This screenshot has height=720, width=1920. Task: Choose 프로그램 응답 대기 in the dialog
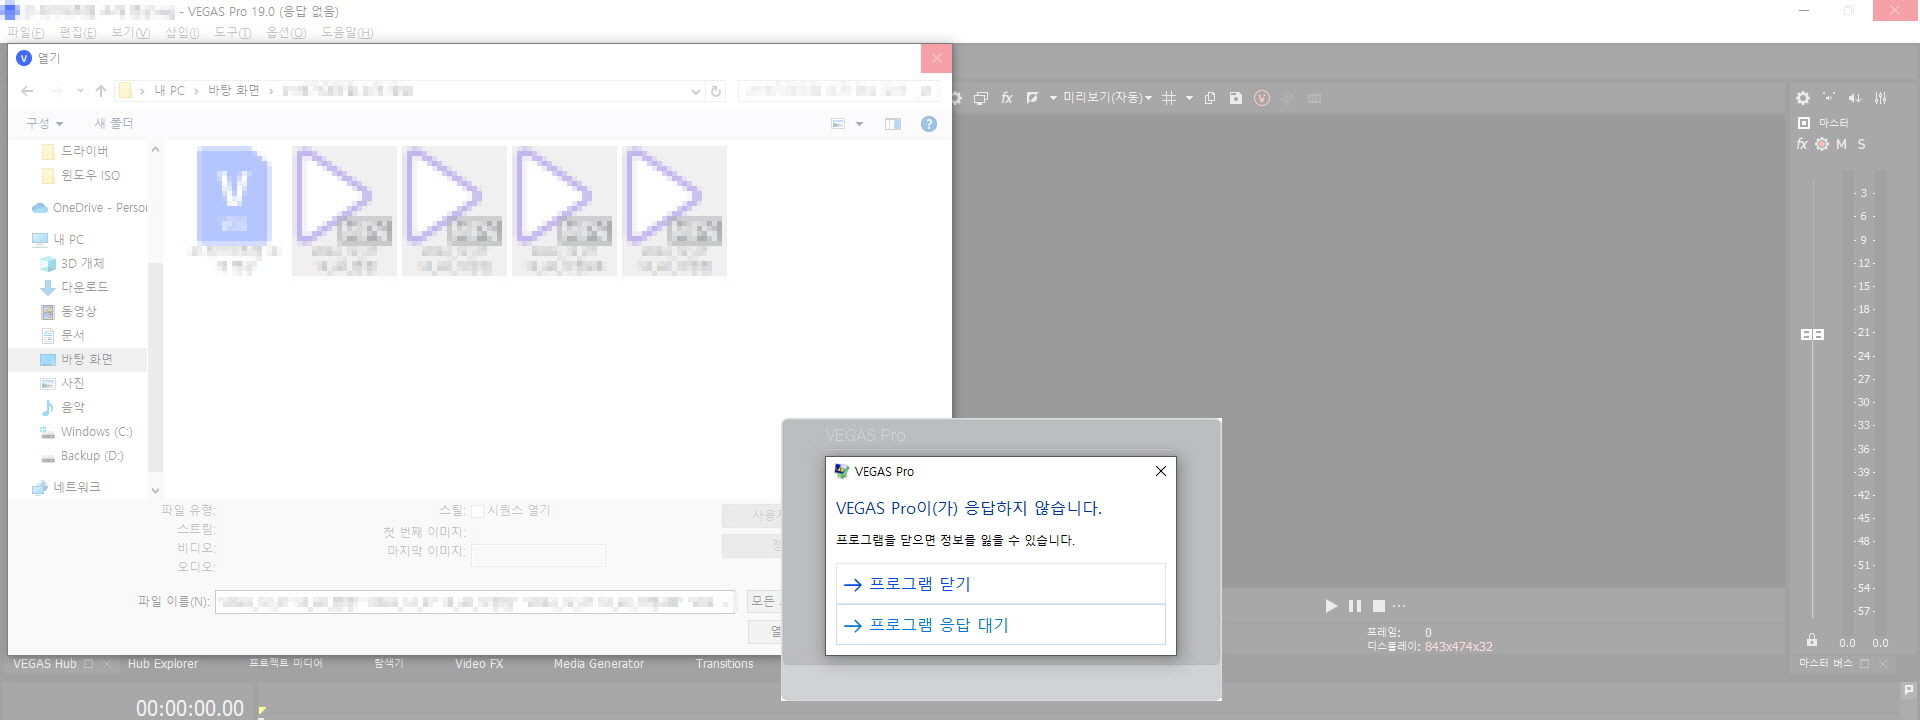click(x=1000, y=625)
